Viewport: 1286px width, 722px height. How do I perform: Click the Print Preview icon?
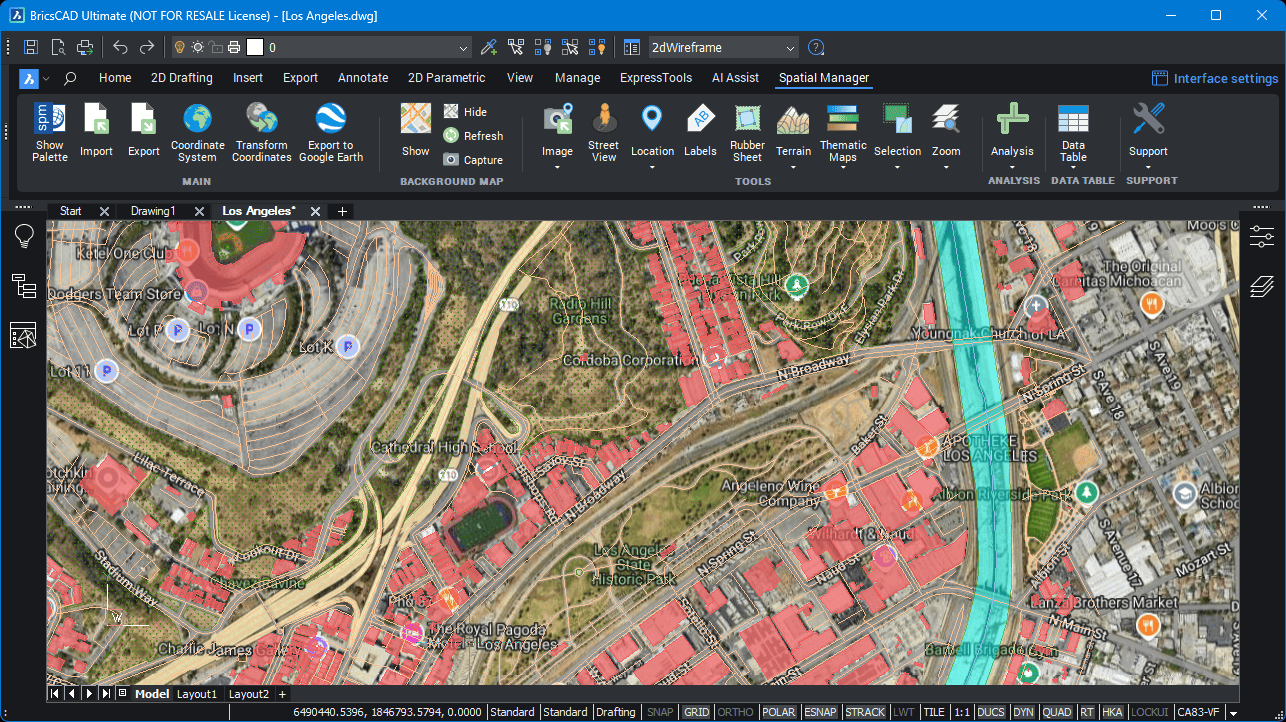(x=58, y=47)
